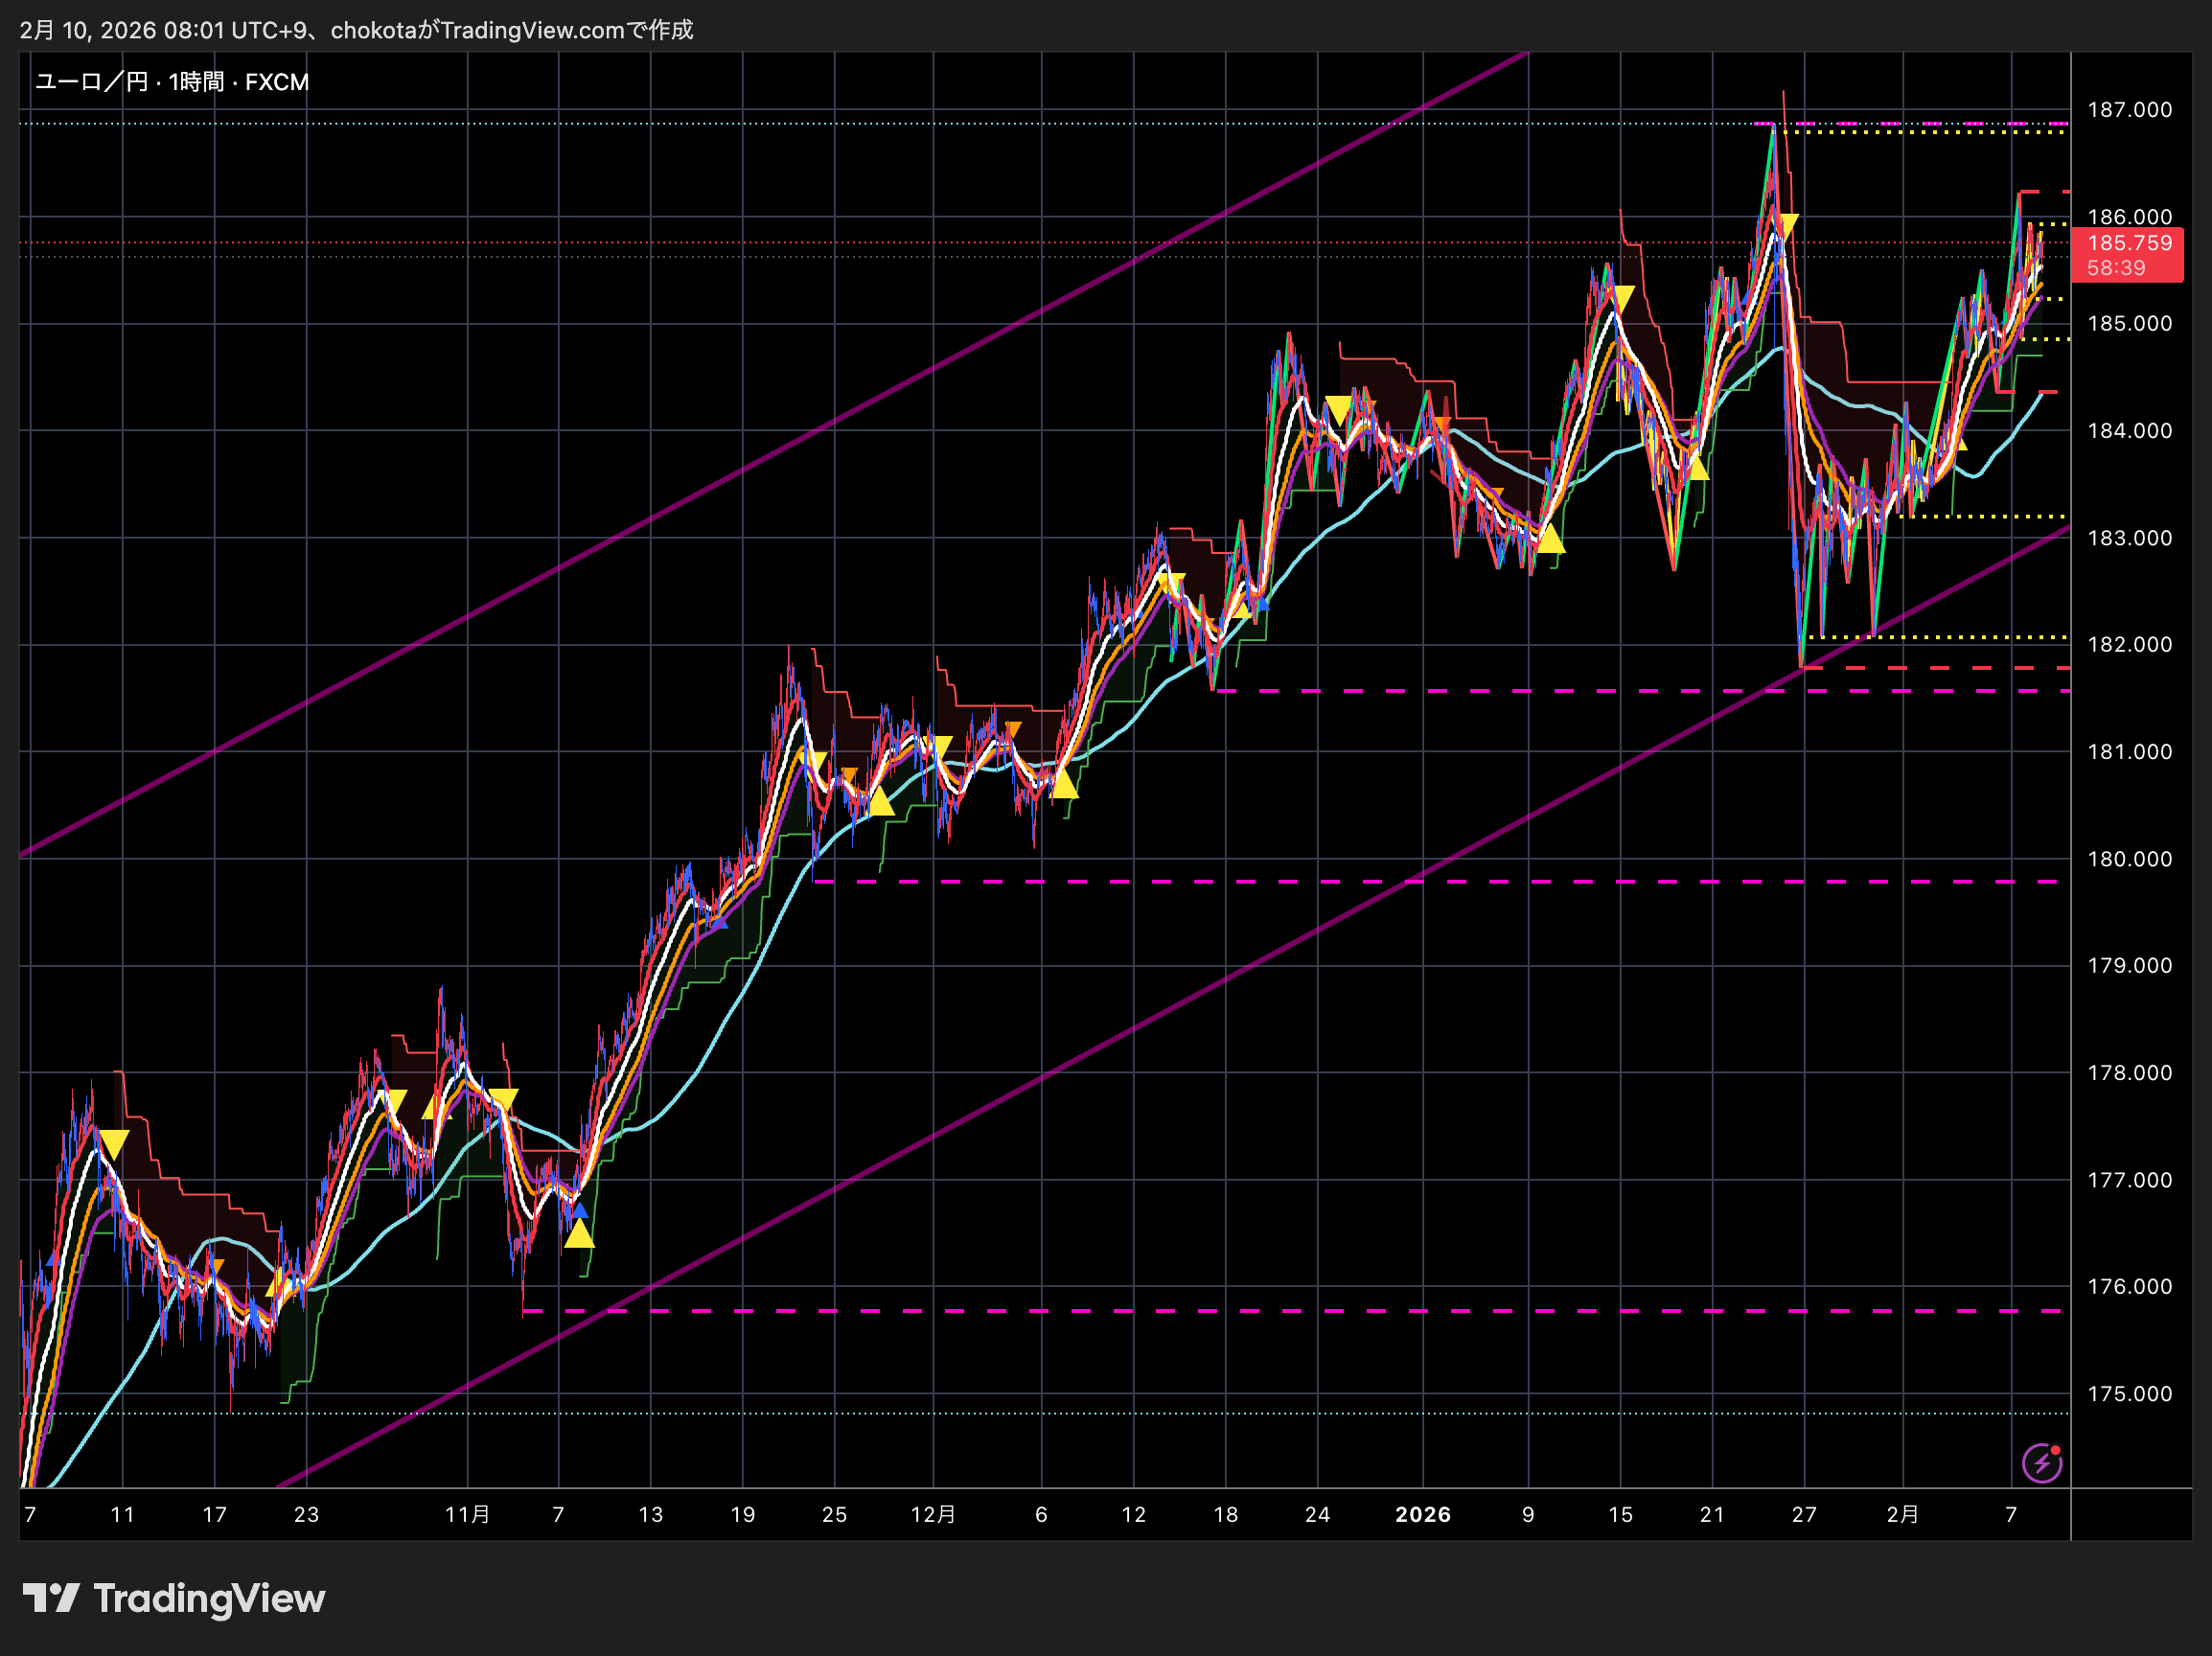Click the 180.000 price scale label
This screenshot has width=2212, height=1656.
[x=2129, y=859]
